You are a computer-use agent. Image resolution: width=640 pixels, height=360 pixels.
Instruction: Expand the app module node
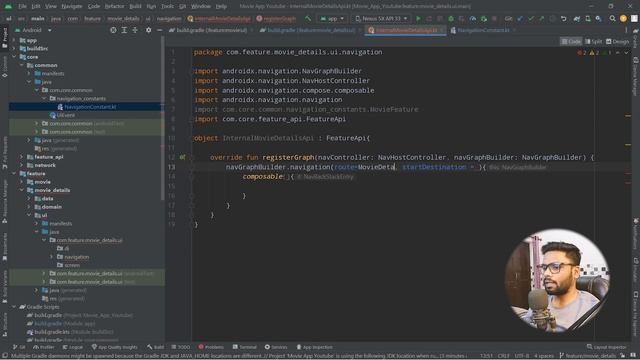pyautogui.click(x=15, y=40)
